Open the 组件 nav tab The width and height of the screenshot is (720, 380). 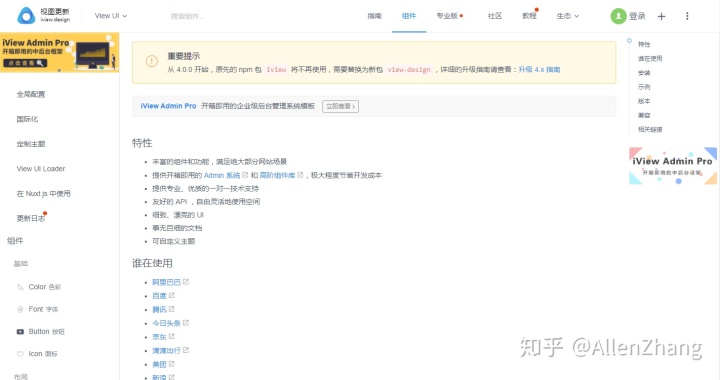pyautogui.click(x=409, y=16)
